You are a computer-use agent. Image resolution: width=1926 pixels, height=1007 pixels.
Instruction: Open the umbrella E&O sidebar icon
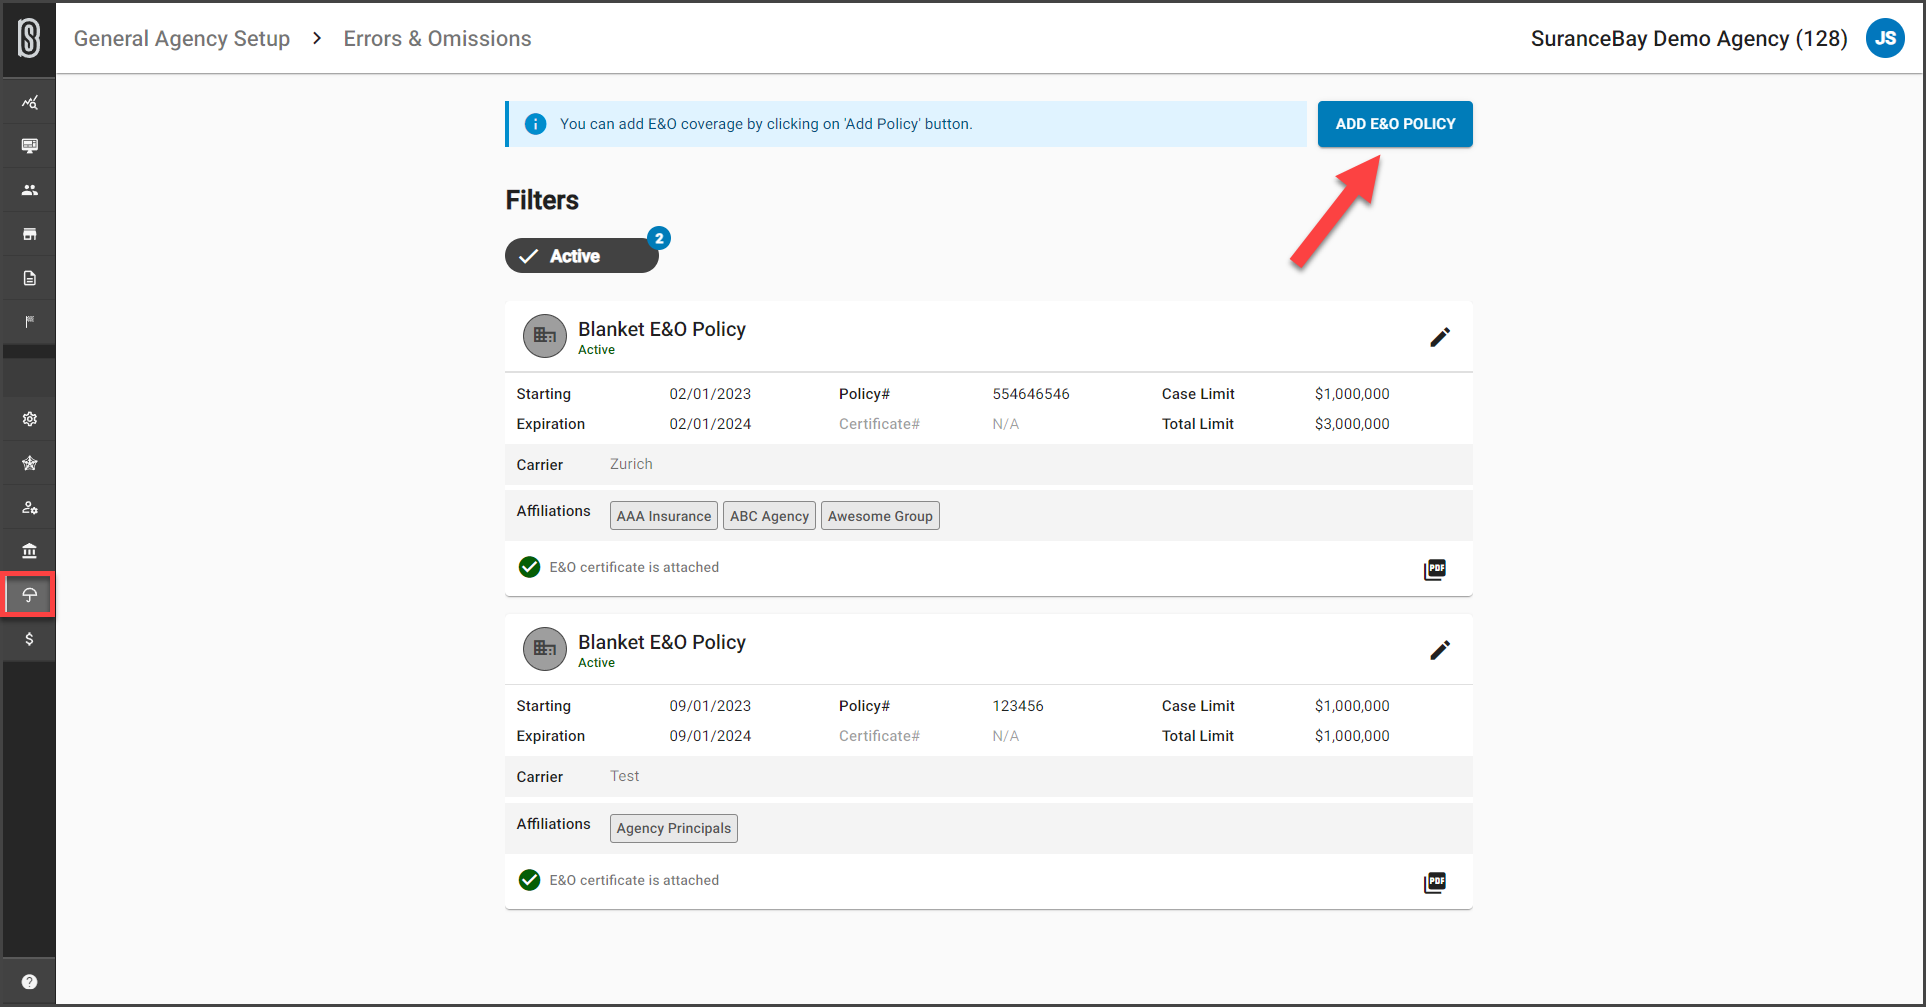[29, 595]
